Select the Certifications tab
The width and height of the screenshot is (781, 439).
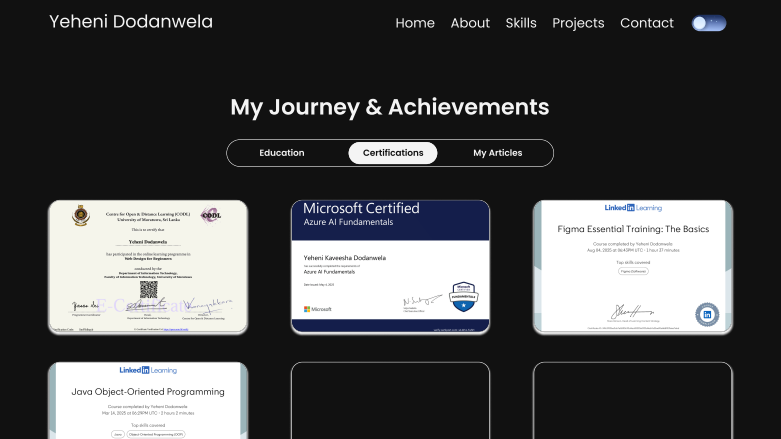[393, 153]
